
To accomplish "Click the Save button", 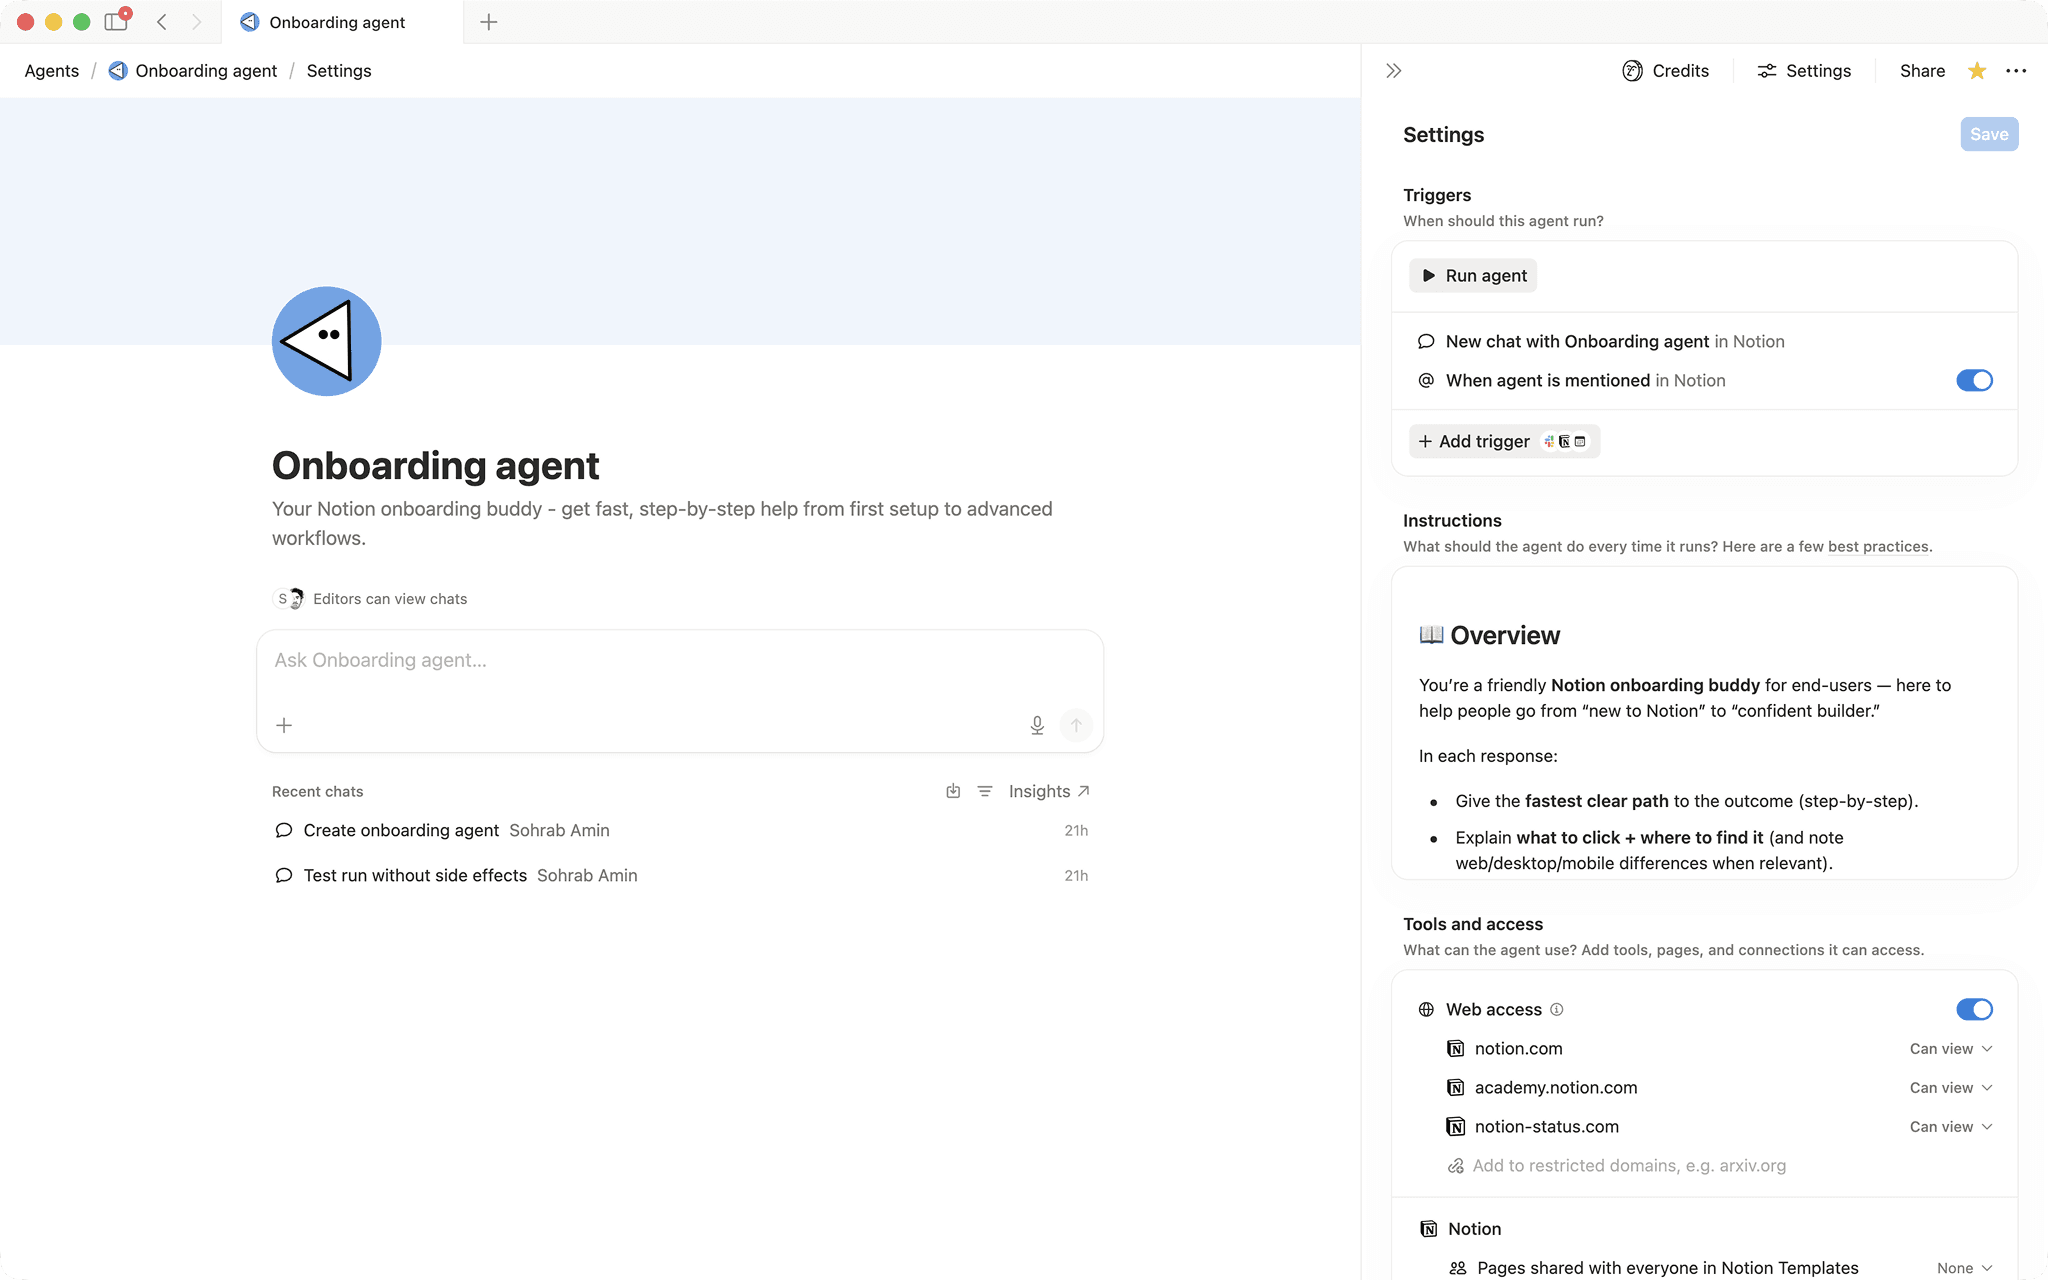I will (1989, 134).
